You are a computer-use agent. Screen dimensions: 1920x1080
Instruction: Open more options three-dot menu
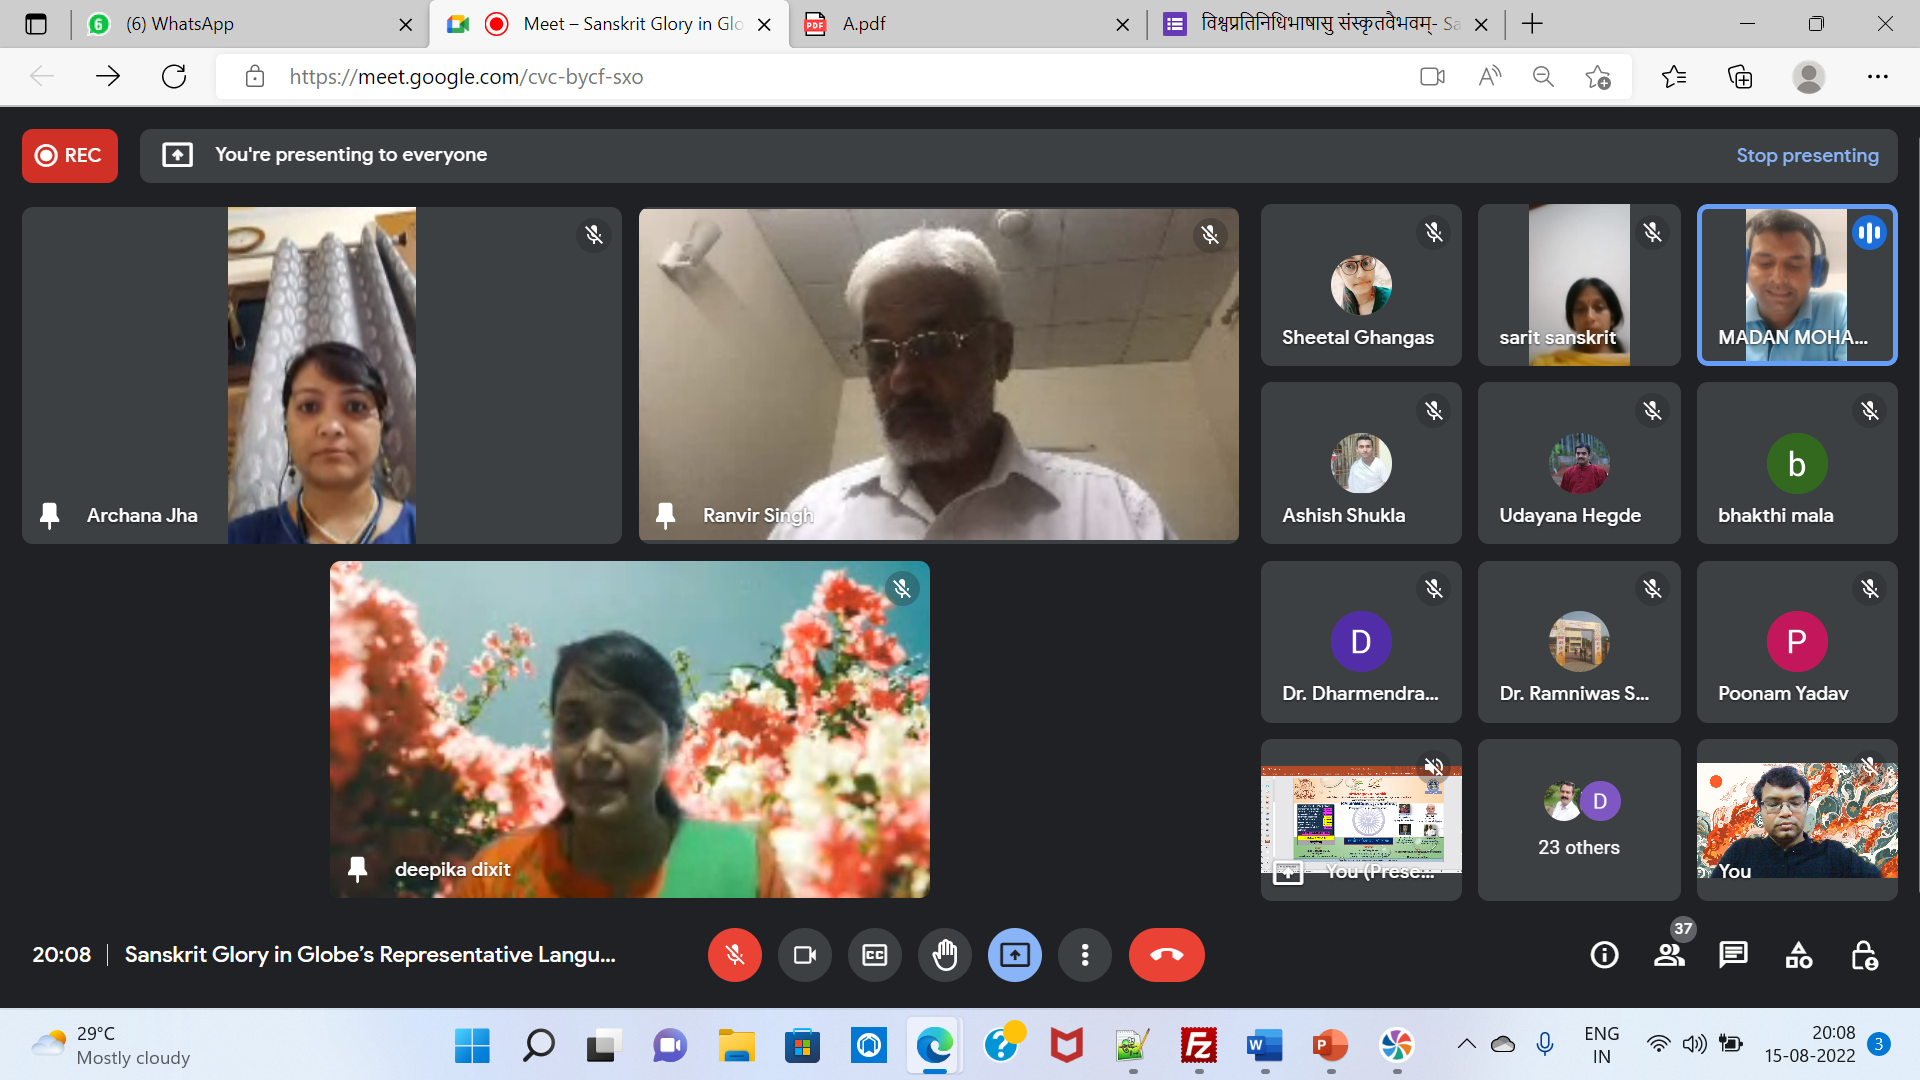(1084, 955)
